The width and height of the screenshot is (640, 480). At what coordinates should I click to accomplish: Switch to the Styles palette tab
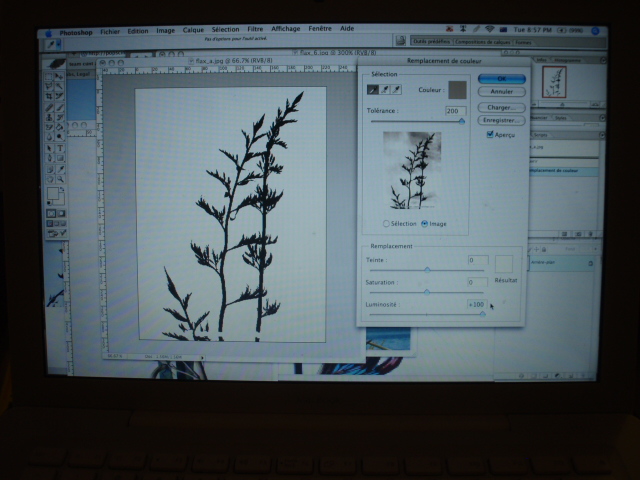[561, 118]
